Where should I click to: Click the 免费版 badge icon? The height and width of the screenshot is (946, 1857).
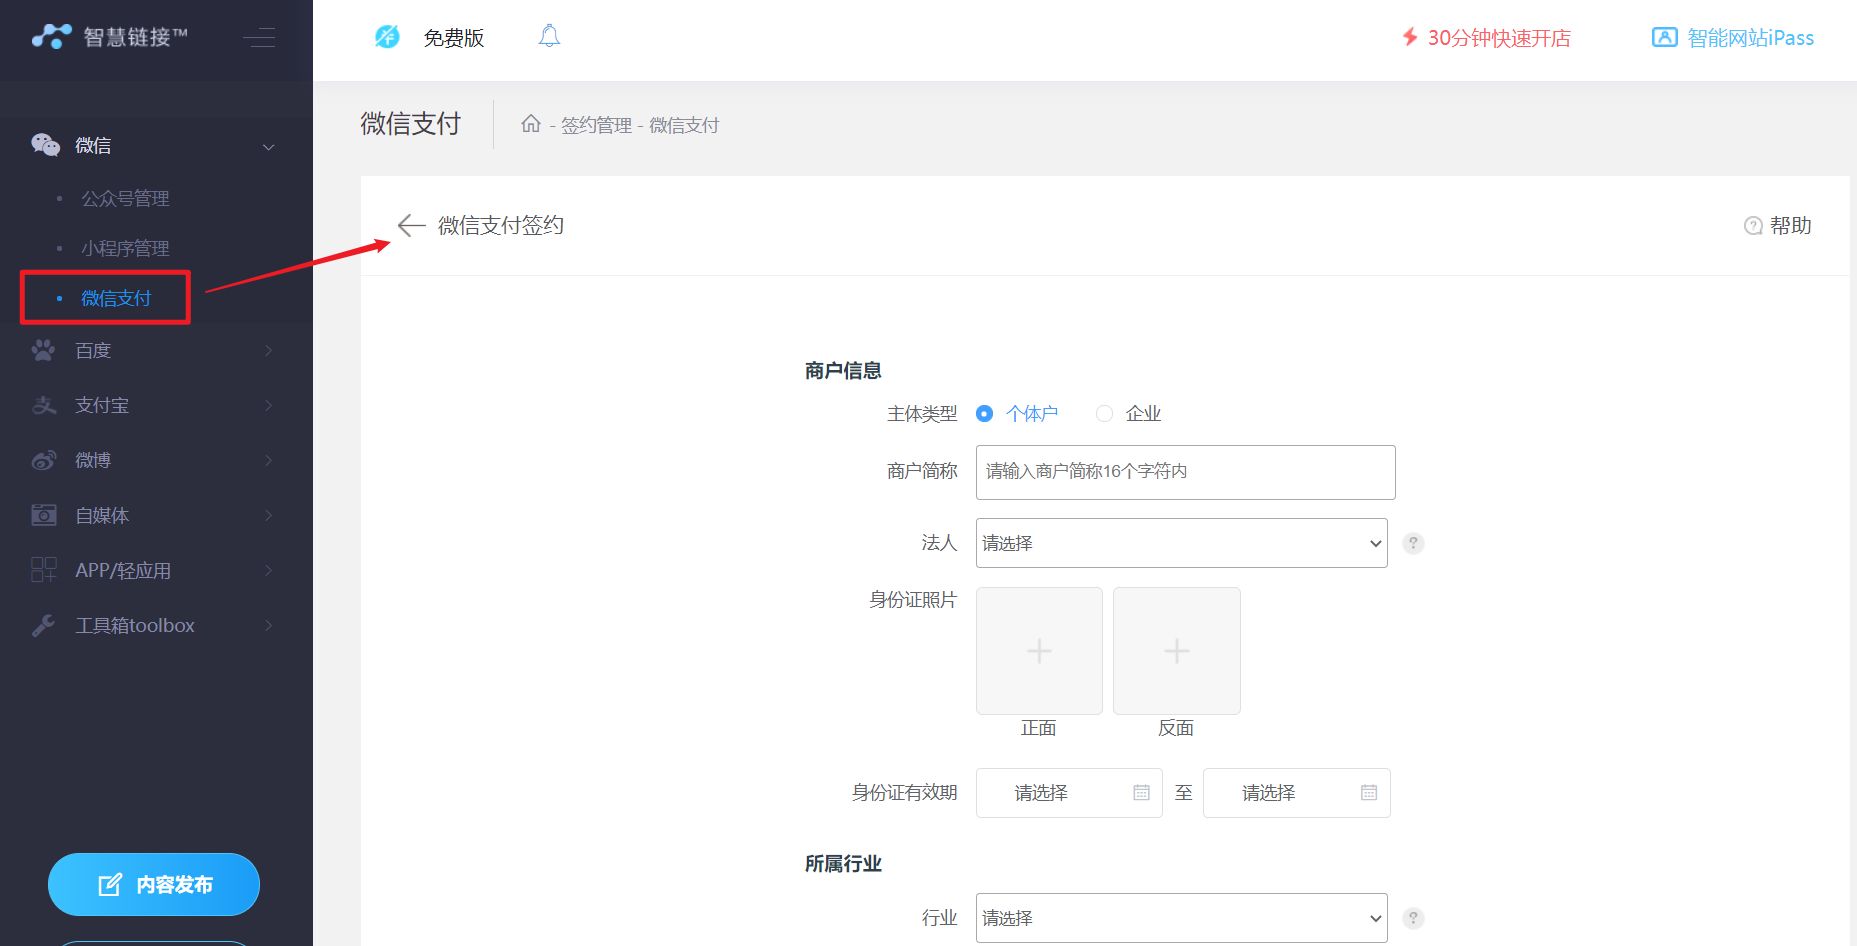(x=387, y=37)
